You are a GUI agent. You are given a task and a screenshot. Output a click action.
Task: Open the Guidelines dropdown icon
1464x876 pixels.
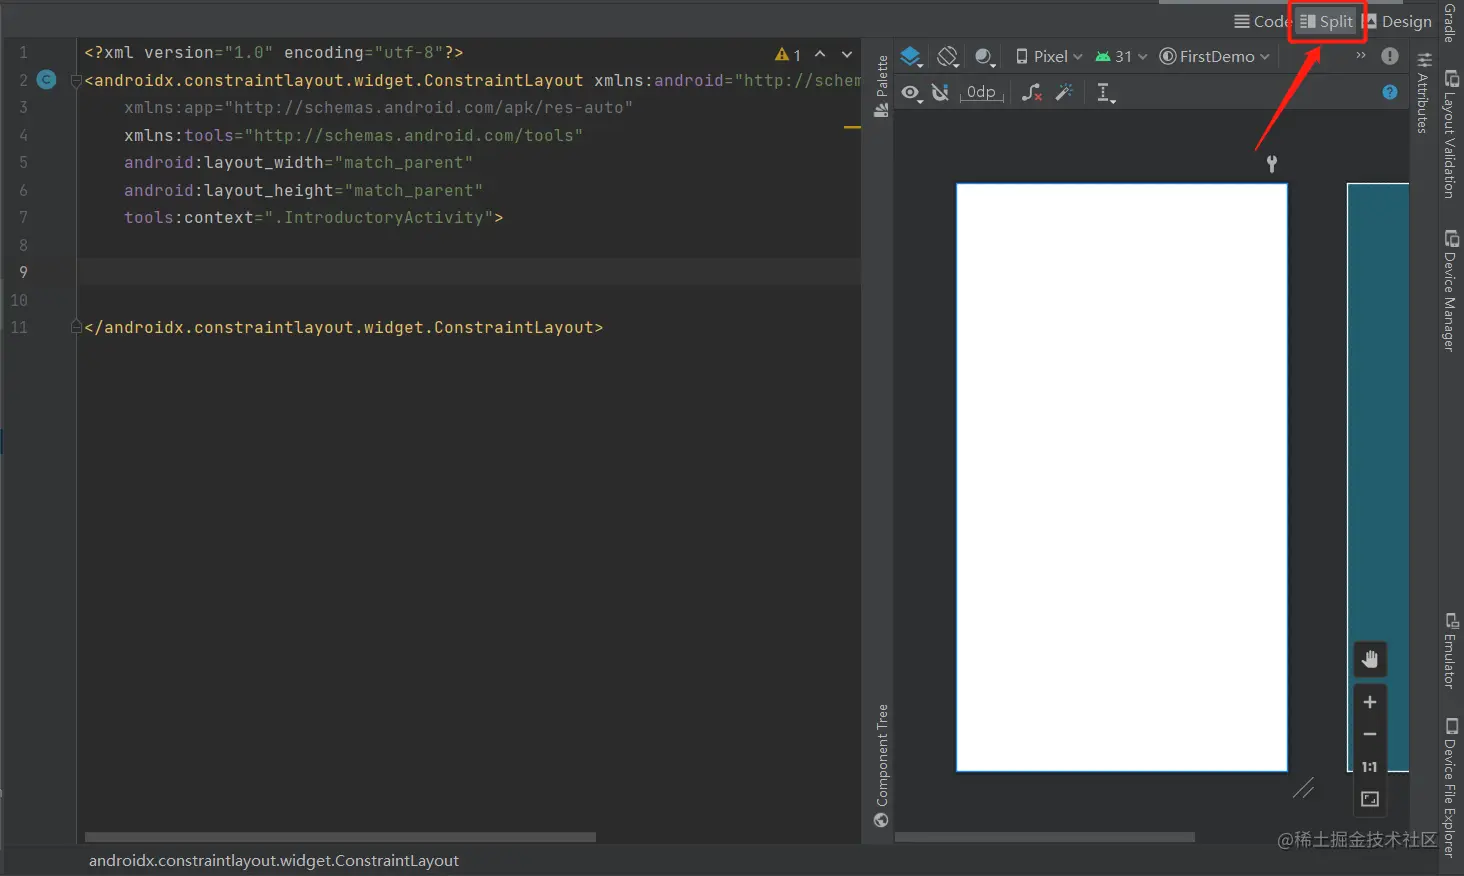[1105, 93]
